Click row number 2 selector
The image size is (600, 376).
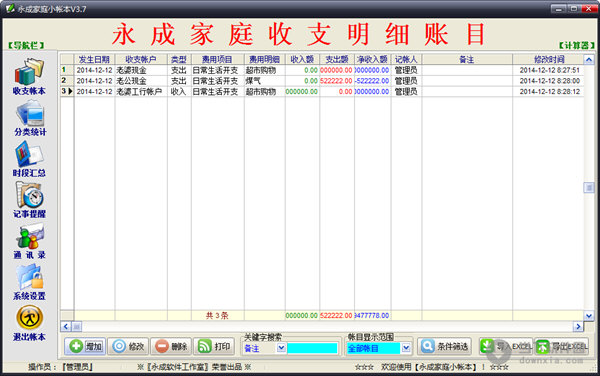point(67,81)
